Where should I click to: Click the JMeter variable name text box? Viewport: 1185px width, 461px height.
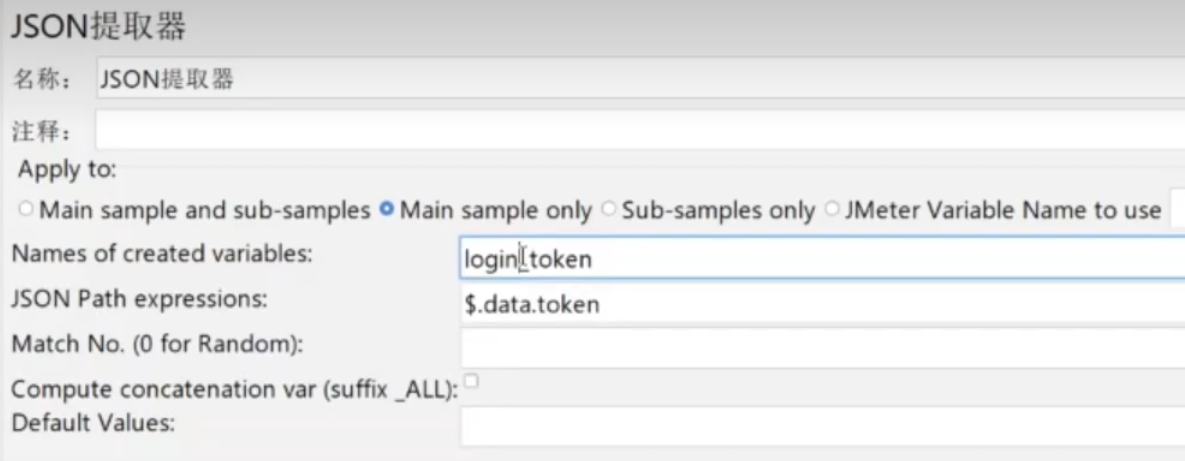(1177, 210)
